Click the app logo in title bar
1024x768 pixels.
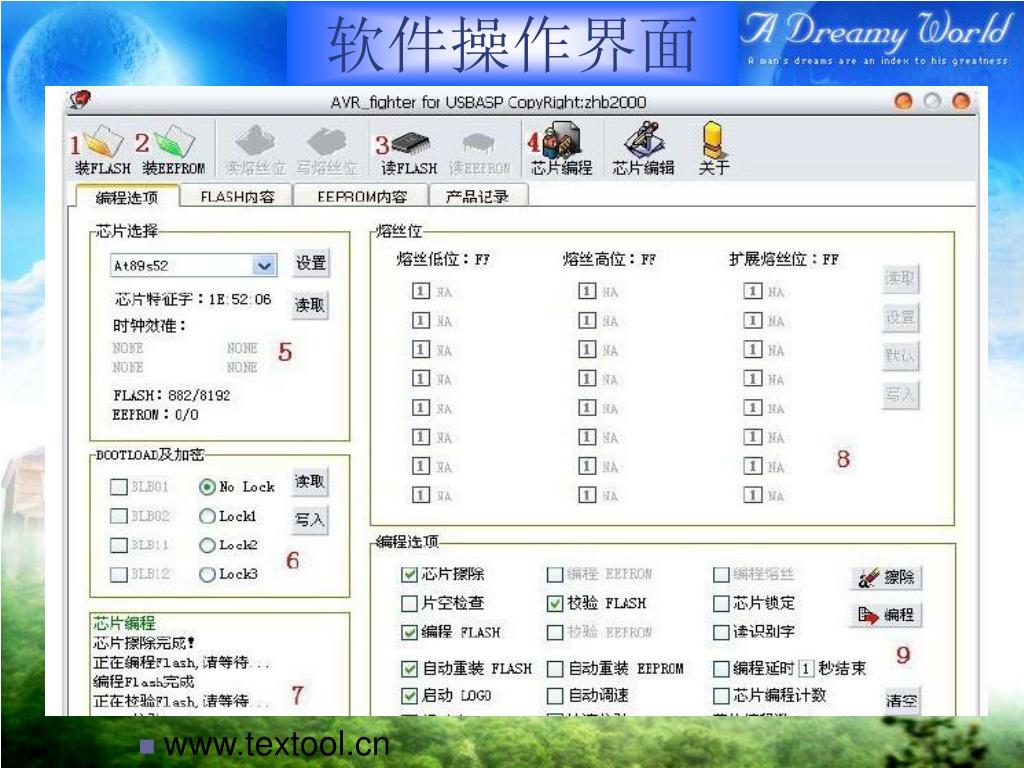pyautogui.click(x=80, y=99)
